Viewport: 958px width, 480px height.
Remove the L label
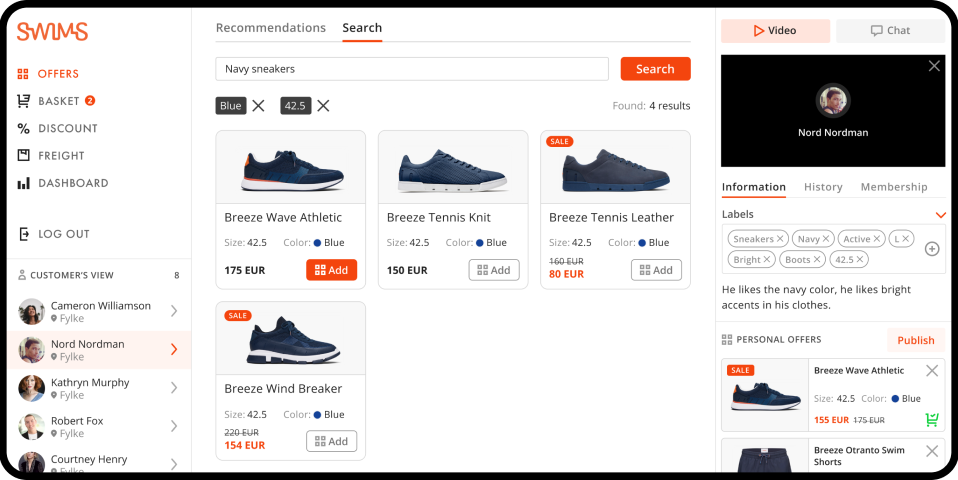905,239
